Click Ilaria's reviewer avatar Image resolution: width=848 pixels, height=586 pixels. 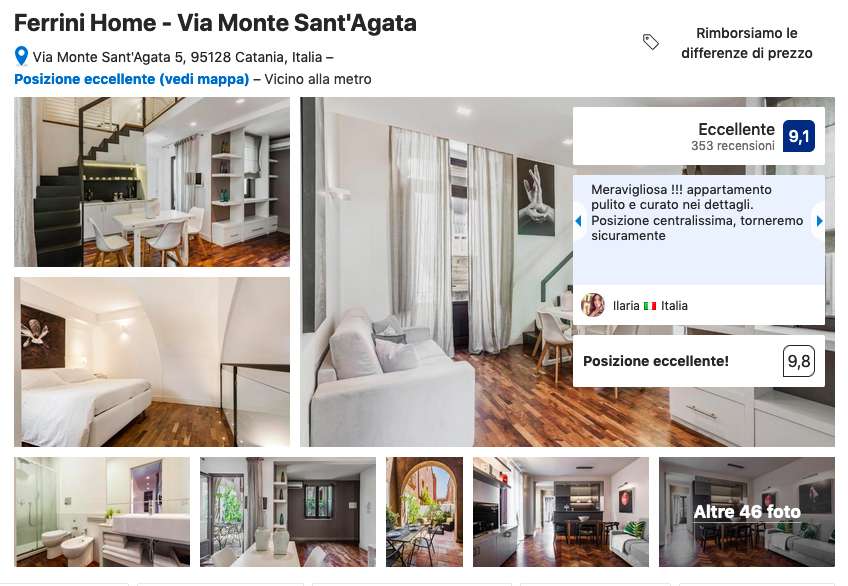[593, 305]
